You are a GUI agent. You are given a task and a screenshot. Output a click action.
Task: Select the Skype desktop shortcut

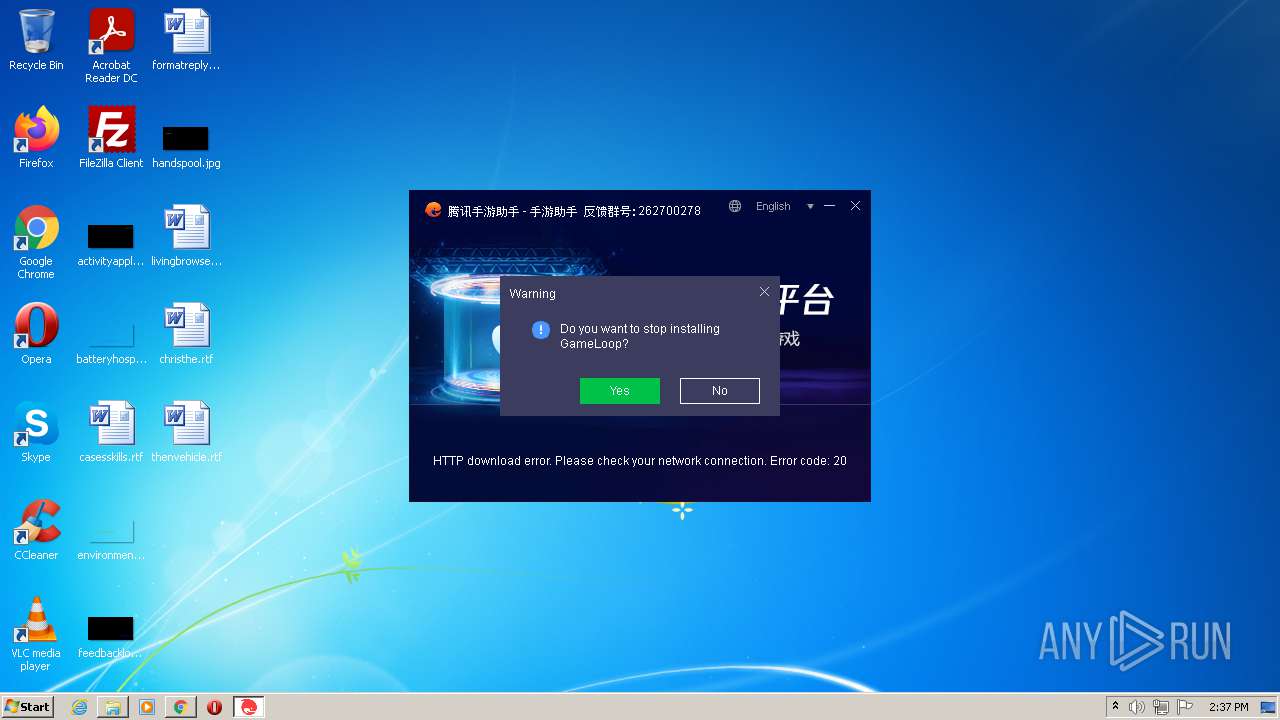[x=36, y=432]
